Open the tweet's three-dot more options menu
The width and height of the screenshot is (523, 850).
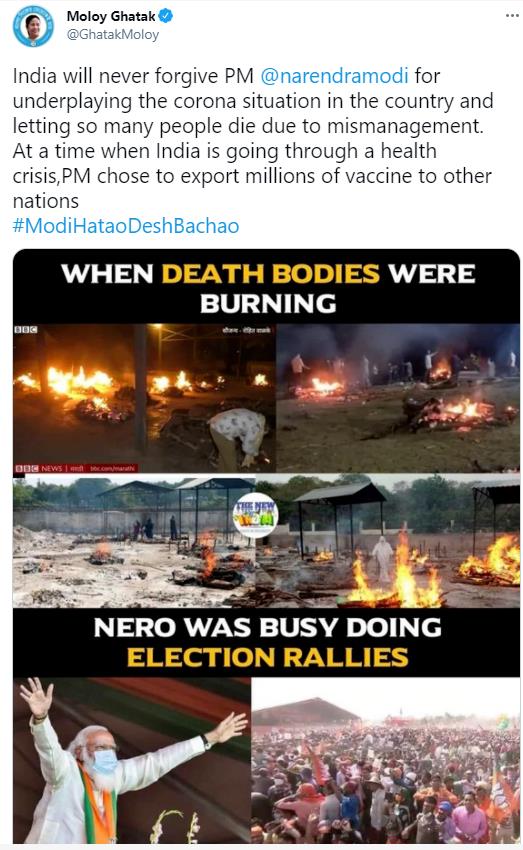point(512,16)
